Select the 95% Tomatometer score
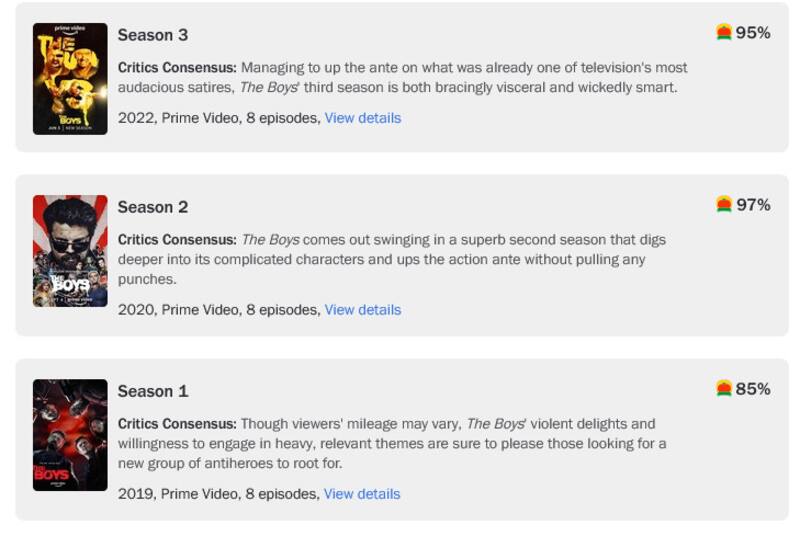 pyautogui.click(x=753, y=33)
